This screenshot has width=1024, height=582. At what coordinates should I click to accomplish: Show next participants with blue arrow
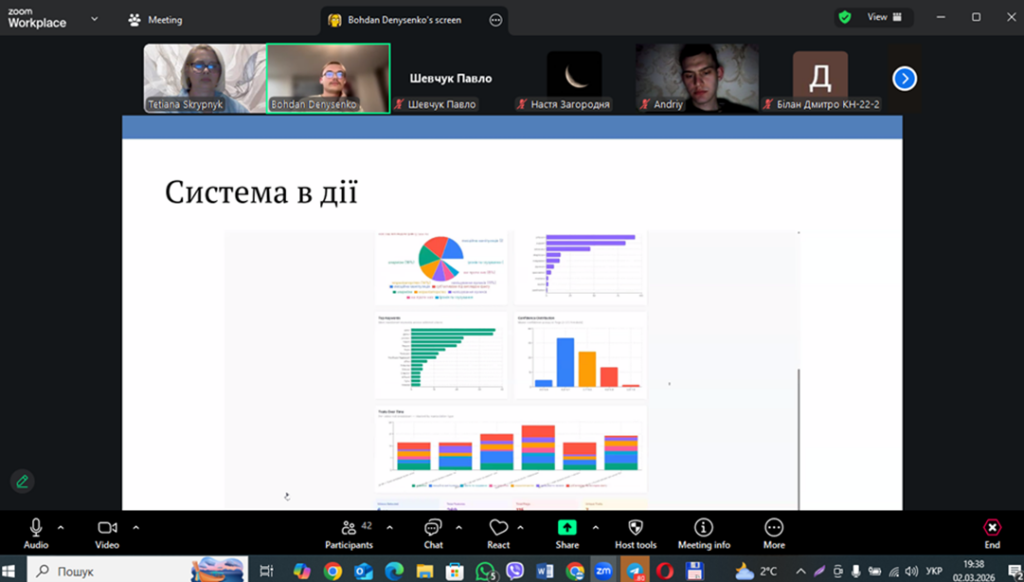[x=904, y=78]
